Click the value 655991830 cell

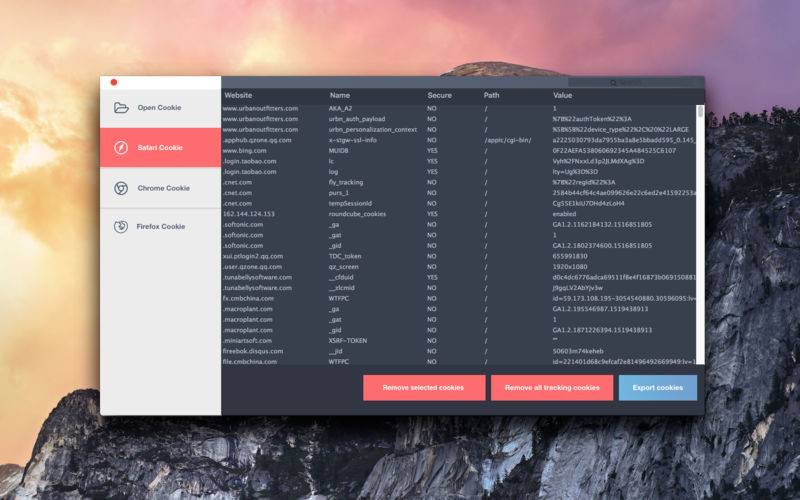click(x=569, y=256)
